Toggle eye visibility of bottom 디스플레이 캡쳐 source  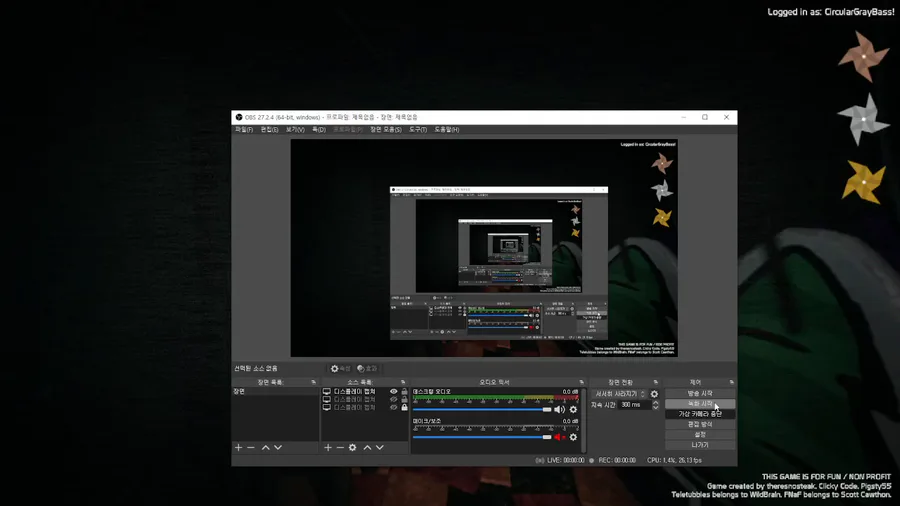[394, 407]
